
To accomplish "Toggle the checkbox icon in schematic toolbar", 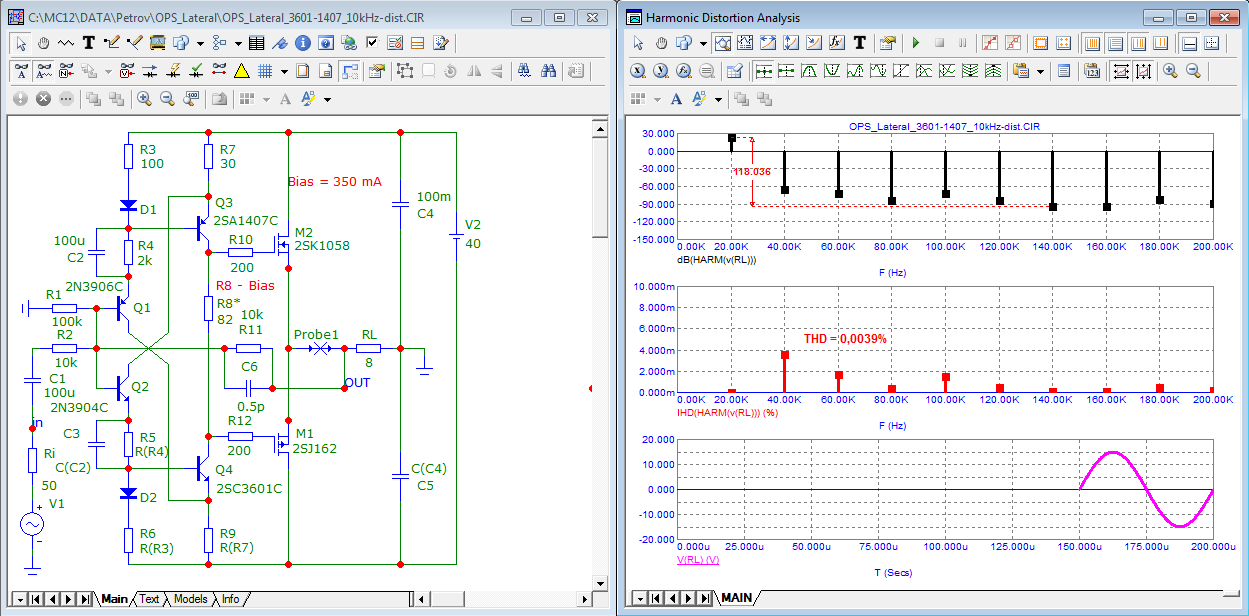I will coord(372,43).
